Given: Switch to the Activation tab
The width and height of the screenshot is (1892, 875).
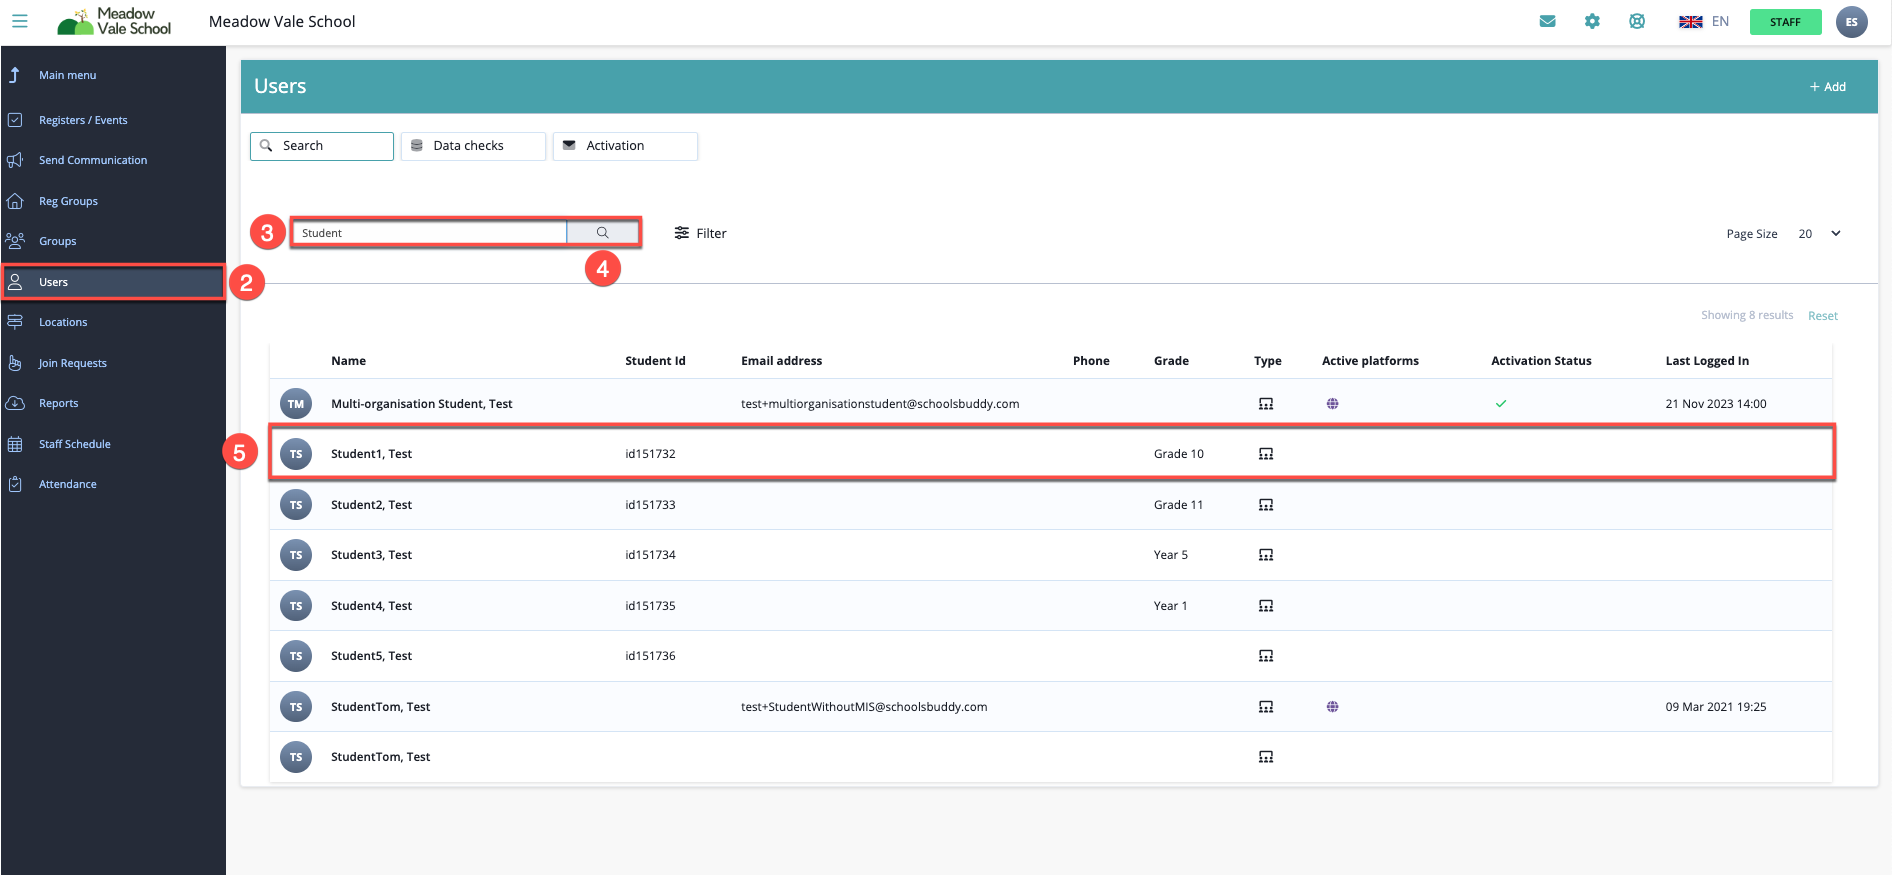Looking at the screenshot, I should [x=625, y=146].
